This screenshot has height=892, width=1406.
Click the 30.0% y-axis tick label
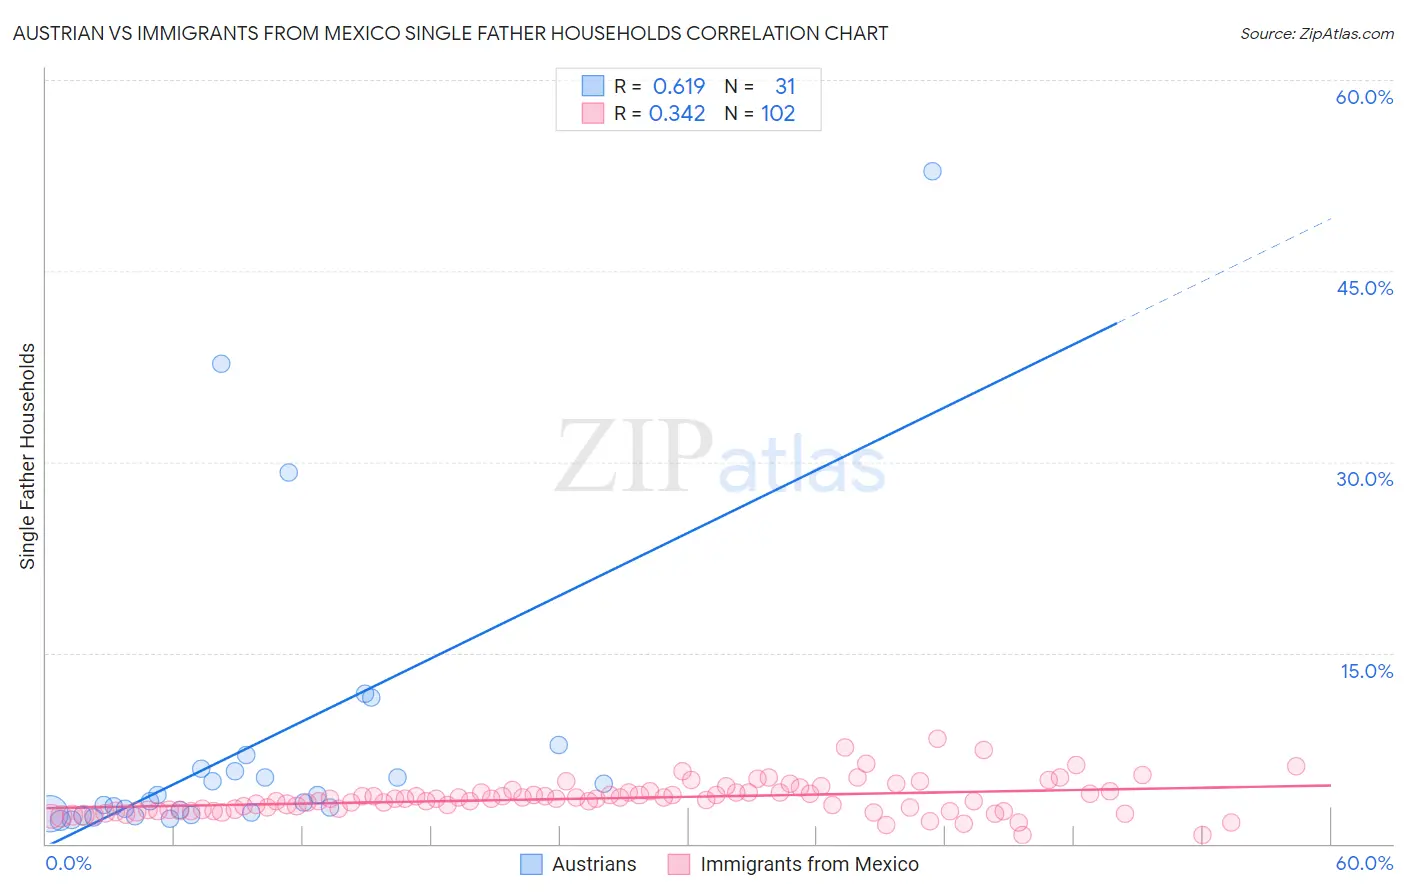point(1364,479)
